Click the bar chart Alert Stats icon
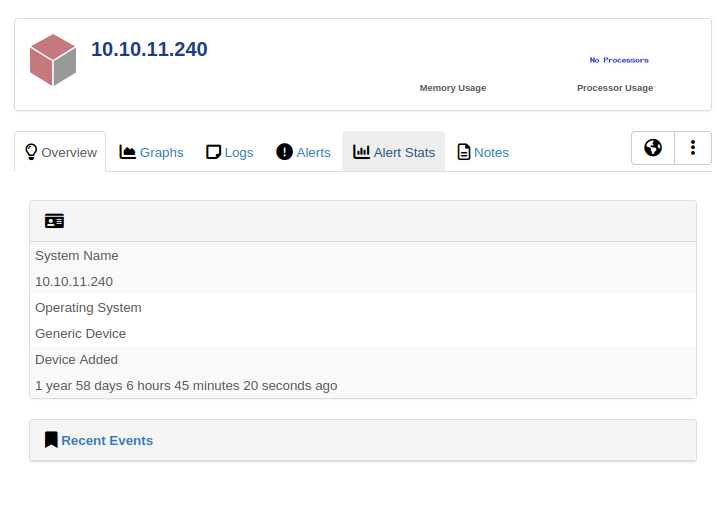This screenshot has height=527, width=717. point(361,152)
